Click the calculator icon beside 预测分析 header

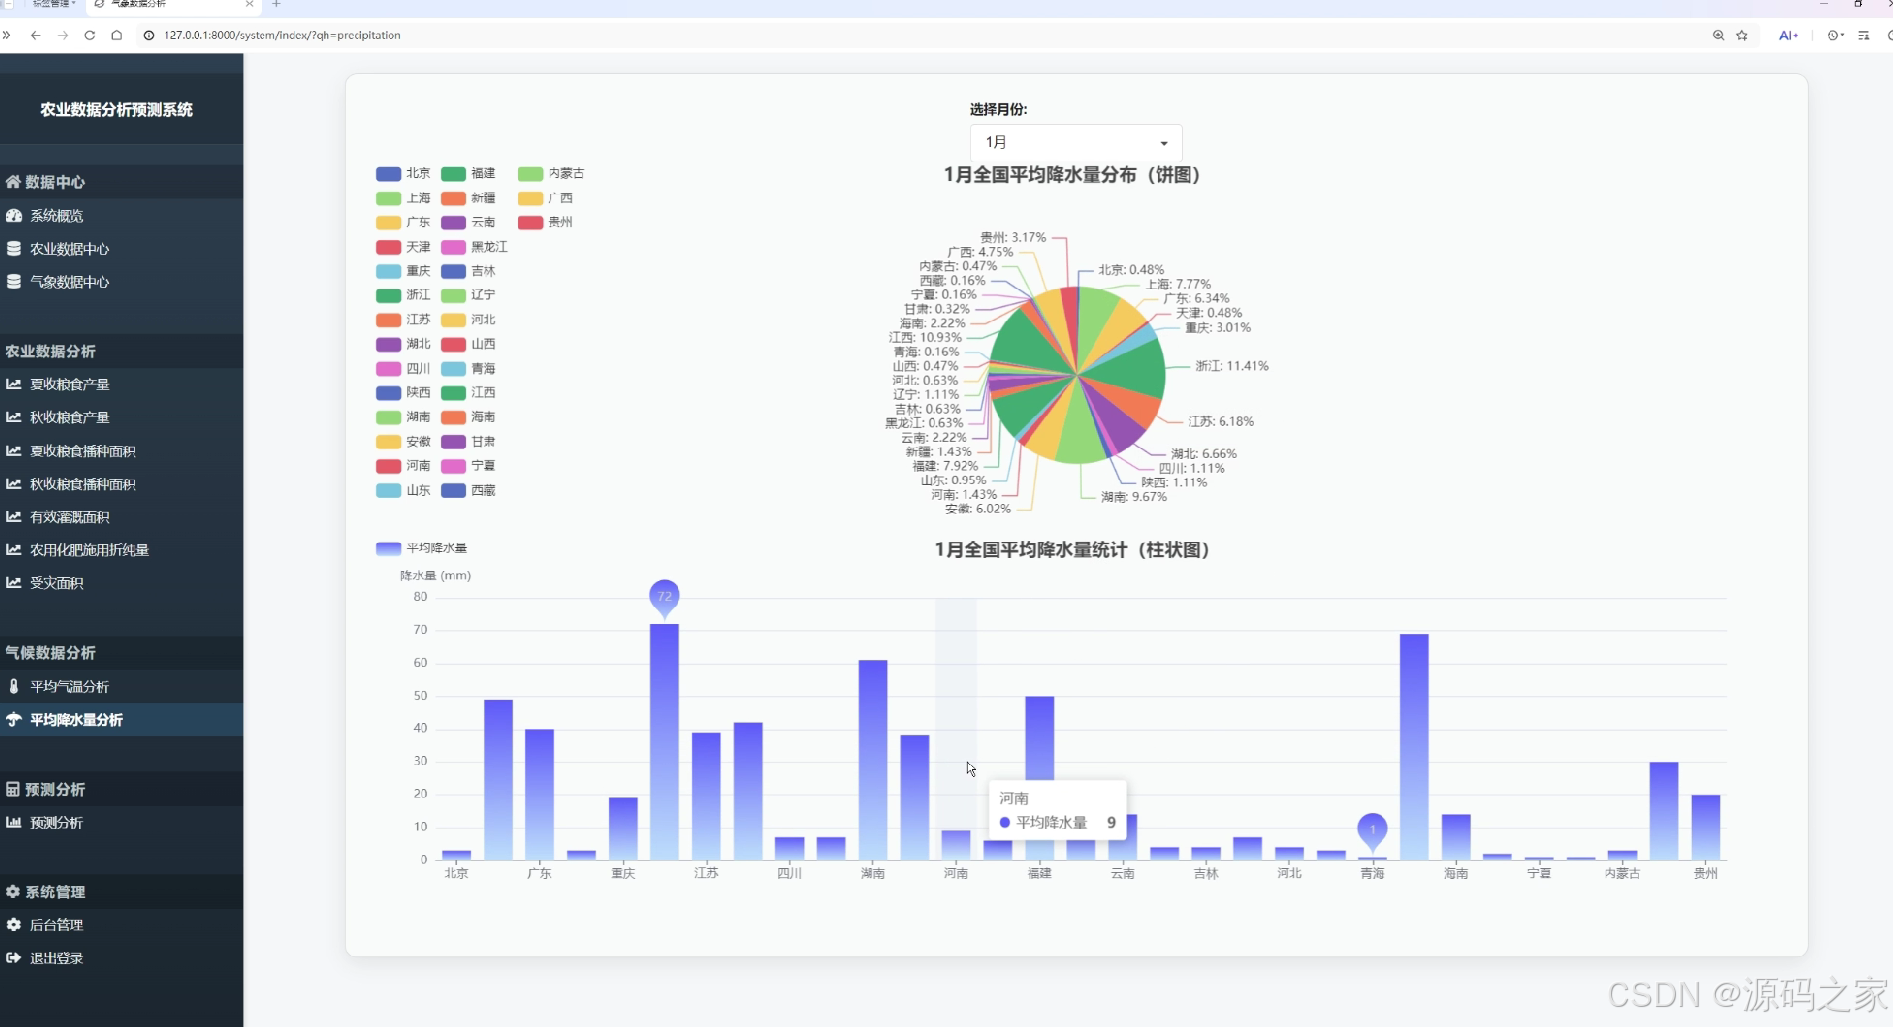coord(13,789)
